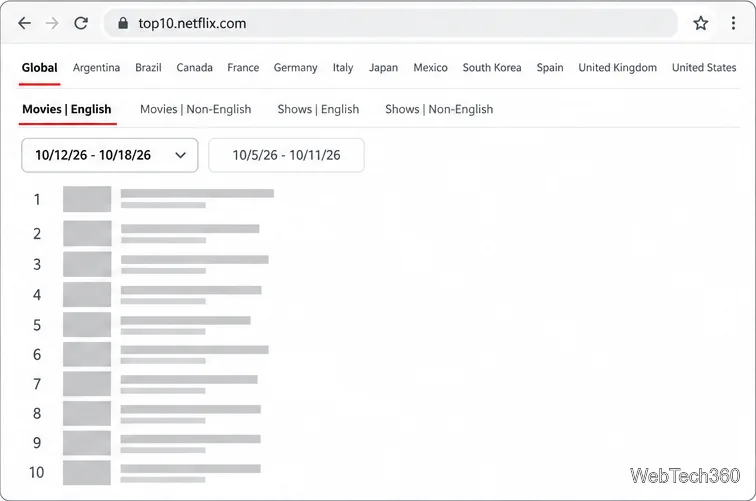Go back using the browser back arrow
756x501 pixels.
pos(24,23)
